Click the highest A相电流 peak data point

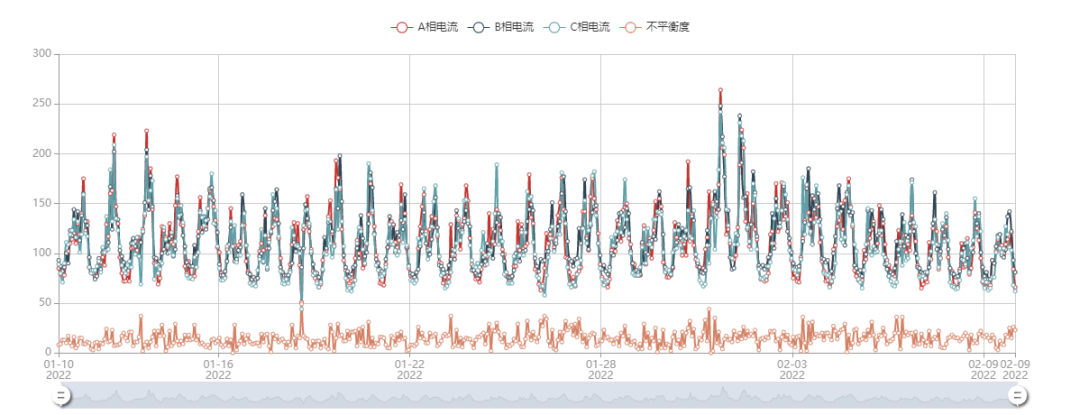[720, 91]
